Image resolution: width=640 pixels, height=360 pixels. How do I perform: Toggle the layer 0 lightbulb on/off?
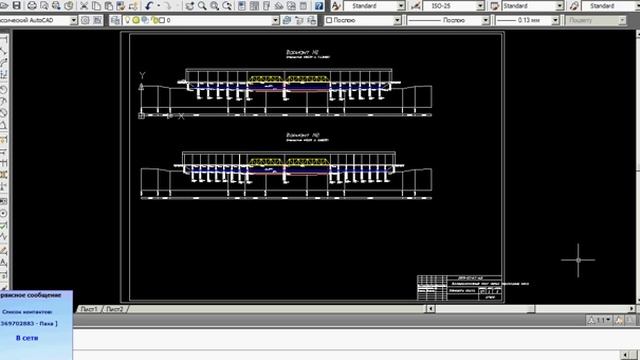pos(127,20)
